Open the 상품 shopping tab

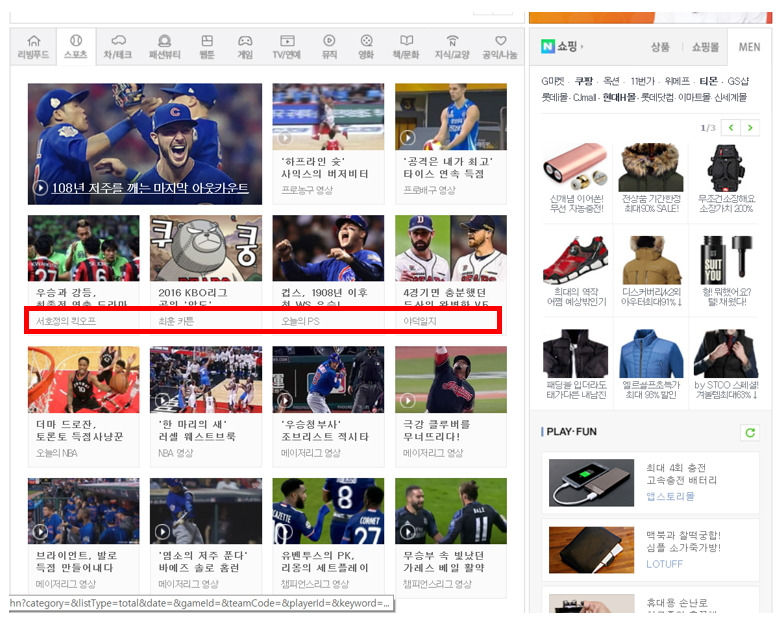[x=660, y=47]
